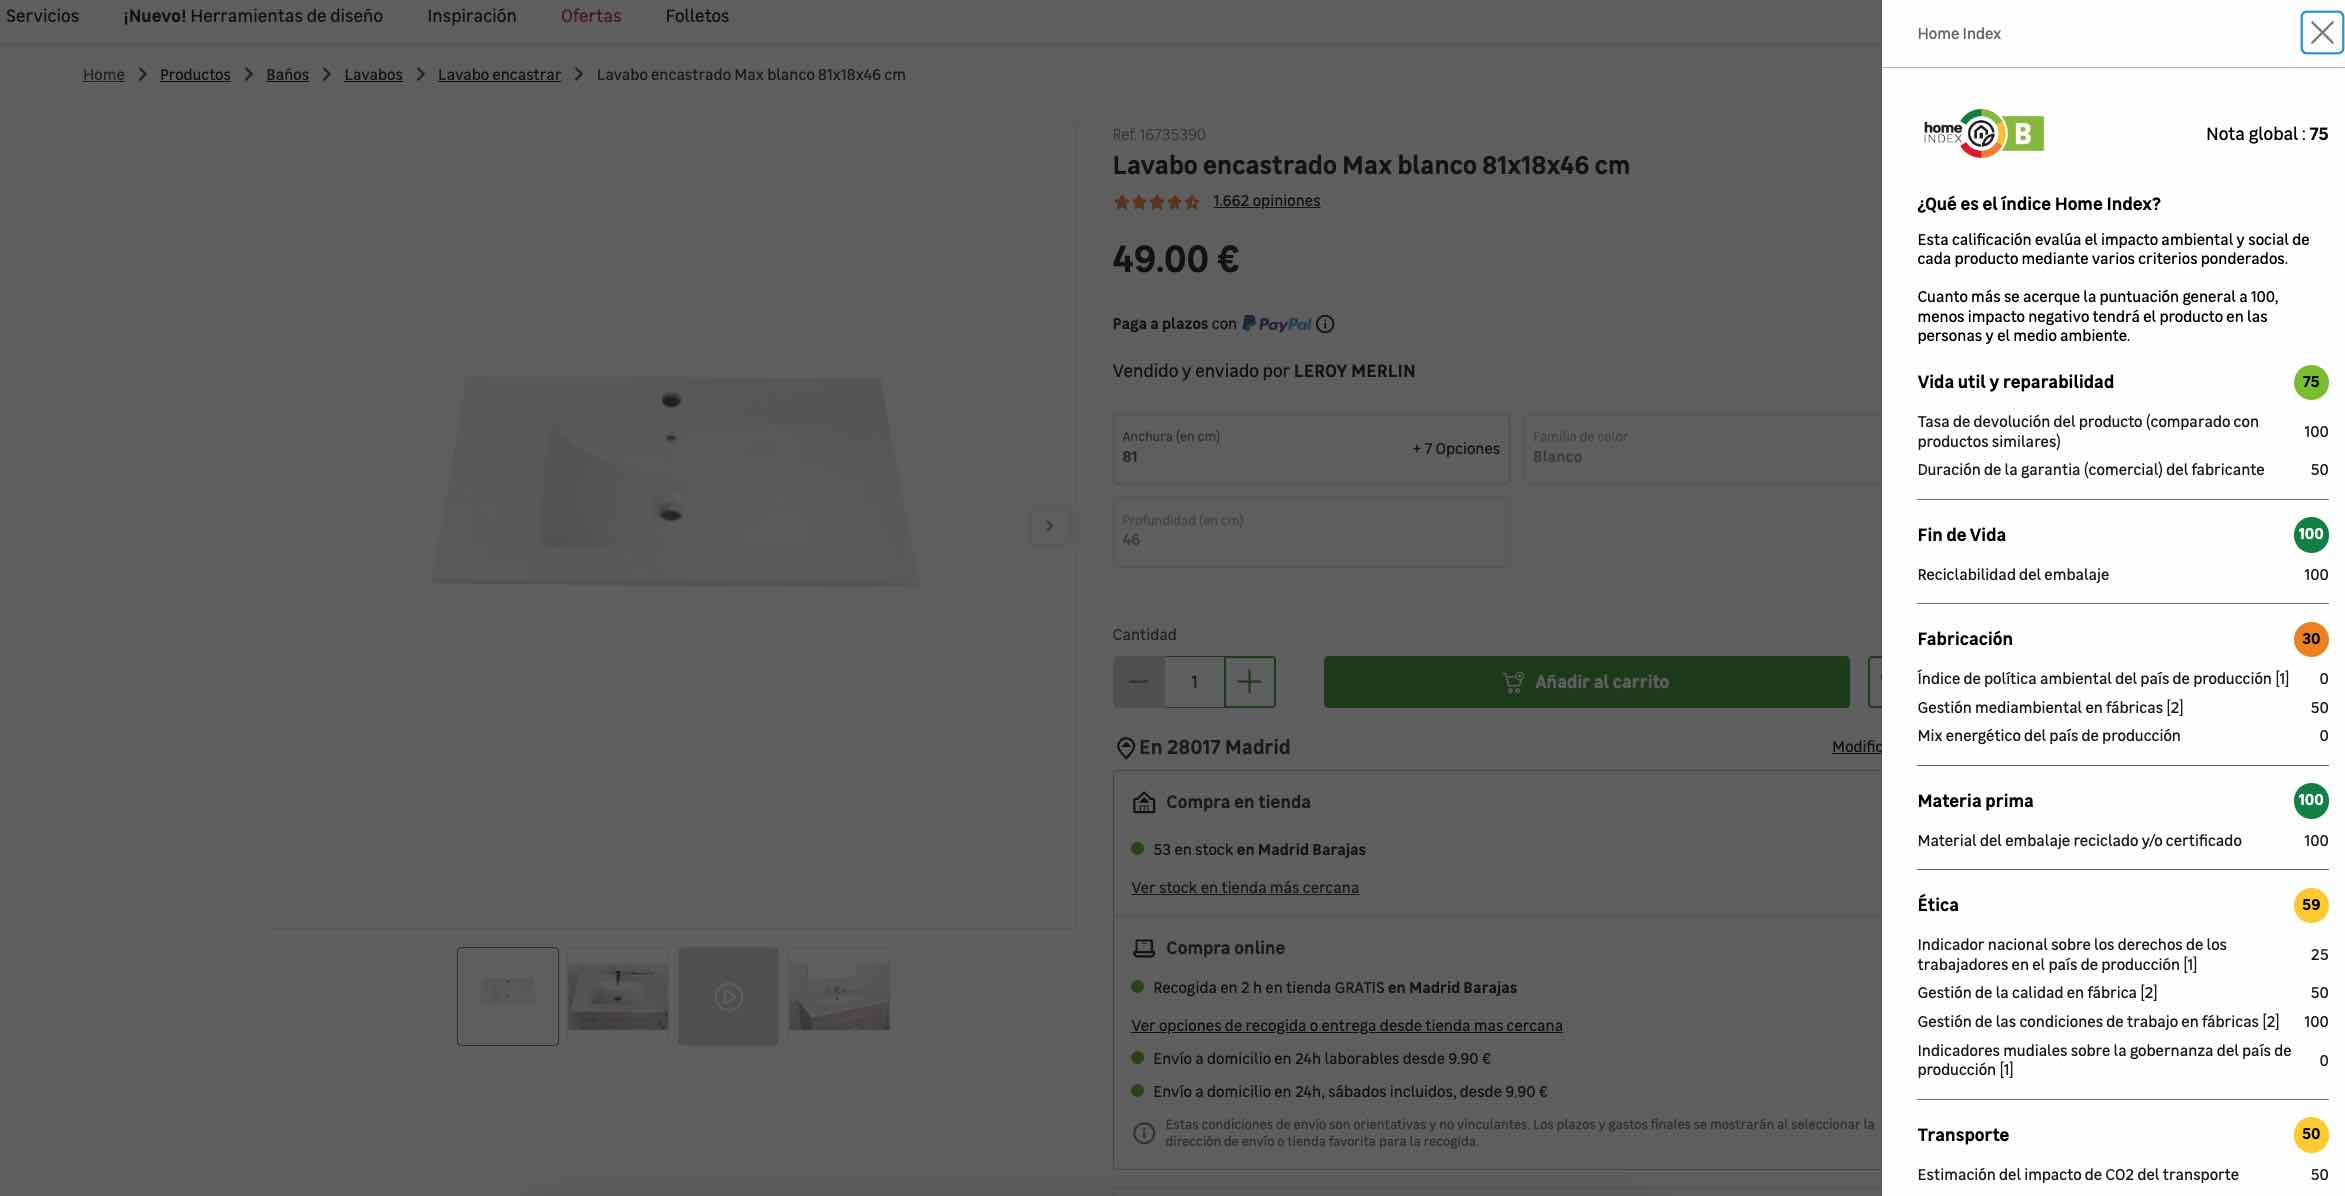The height and width of the screenshot is (1196, 2345).
Task: Click the yellow 59 Ética score badge
Action: [2311, 905]
